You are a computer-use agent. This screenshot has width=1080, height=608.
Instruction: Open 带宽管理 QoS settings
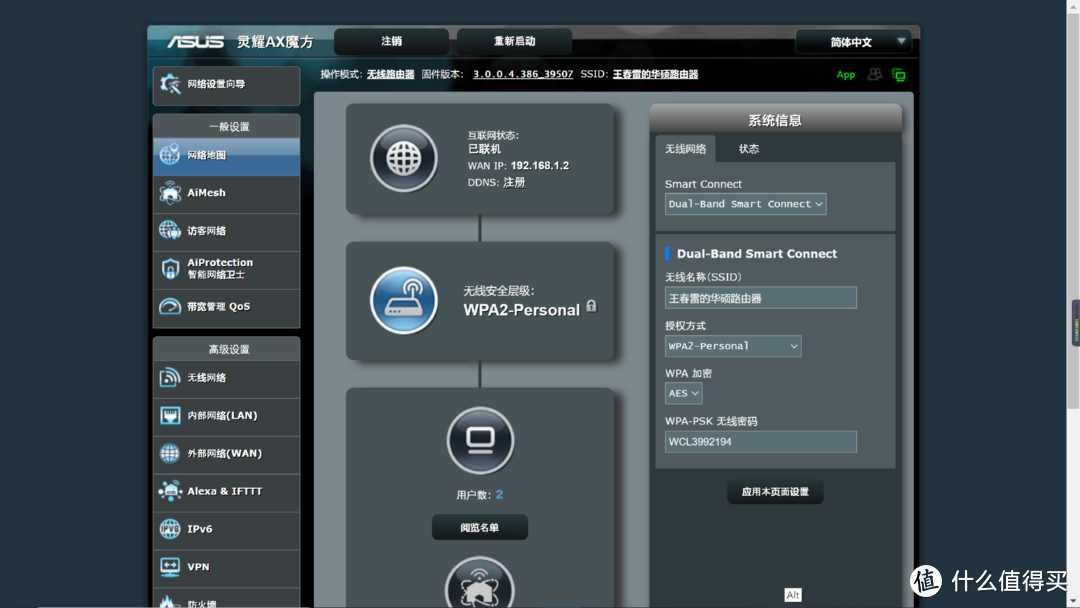pos(210,306)
